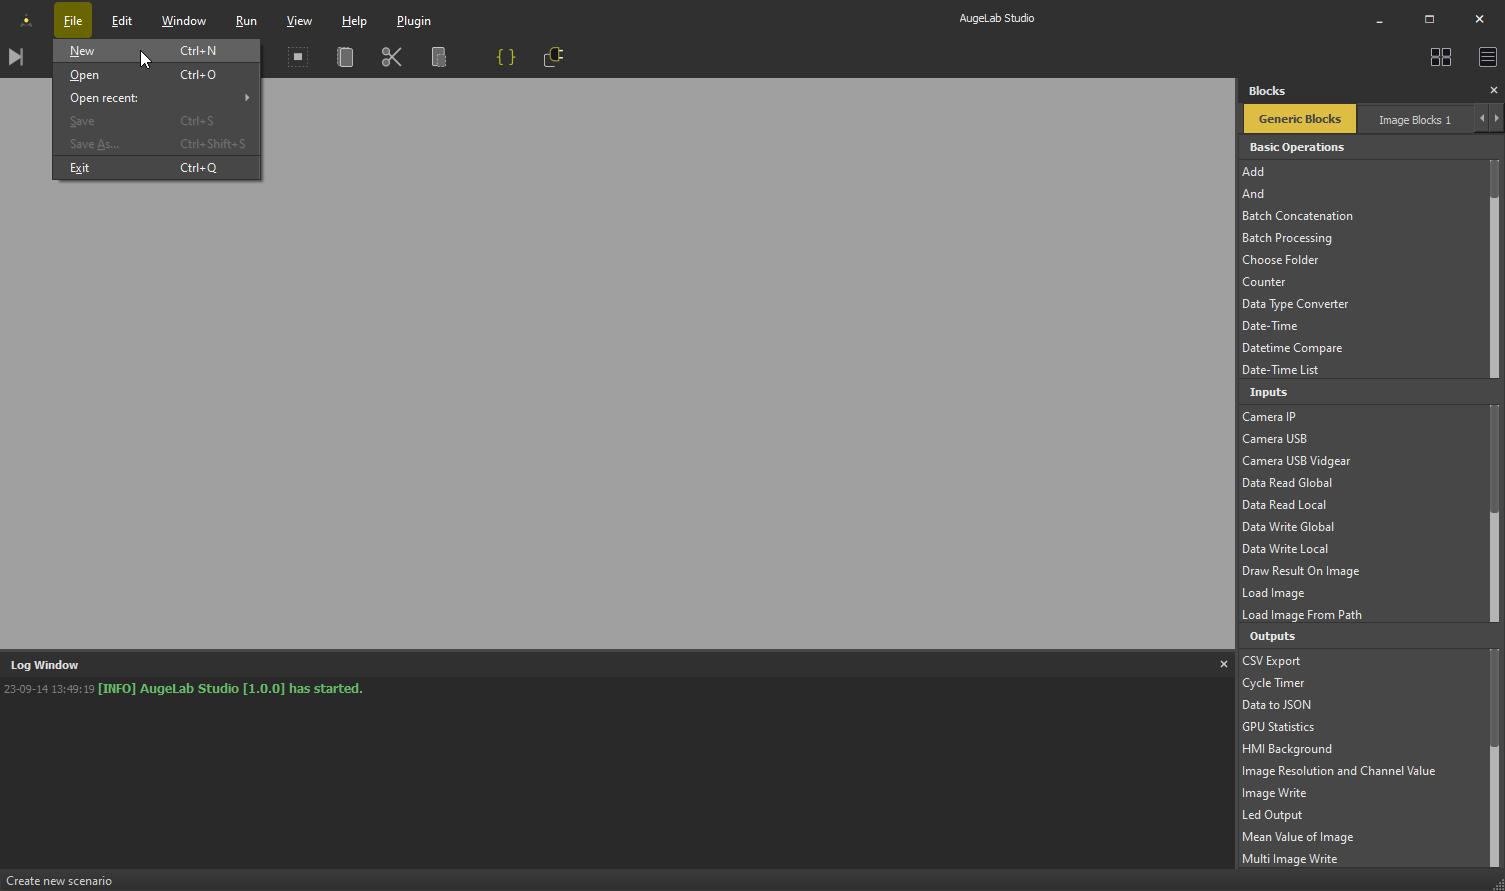Image resolution: width=1505 pixels, height=891 pixels.
Task: Click the yellow plug plugin icon
Action: click(x=553, y=57)
